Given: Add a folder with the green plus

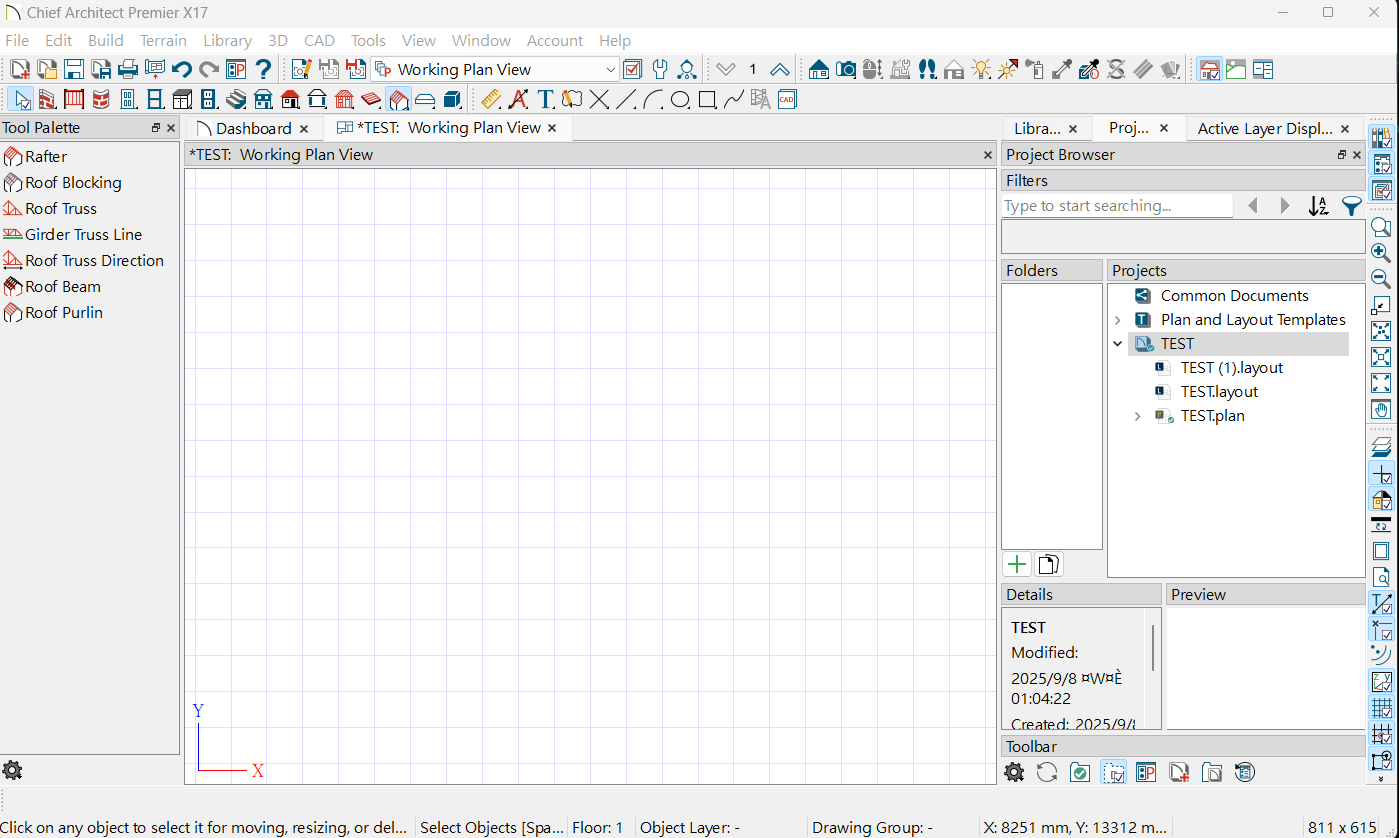Looking at the screenshot, I should tap(1017, 564).
